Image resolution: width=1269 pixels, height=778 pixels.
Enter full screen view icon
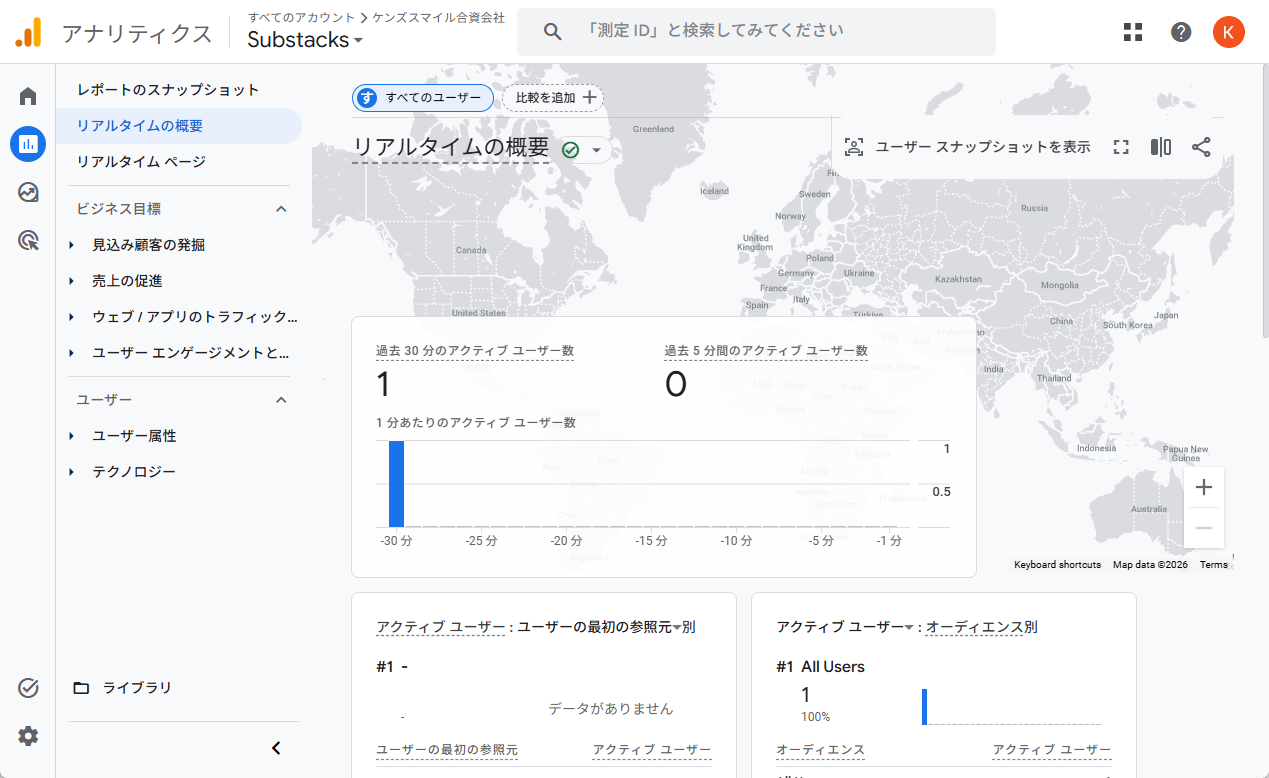[1121, 147]
